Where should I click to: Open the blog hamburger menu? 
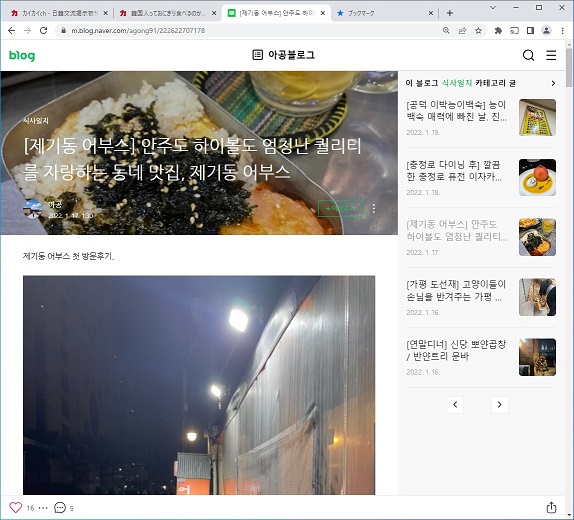click(551, 55)
